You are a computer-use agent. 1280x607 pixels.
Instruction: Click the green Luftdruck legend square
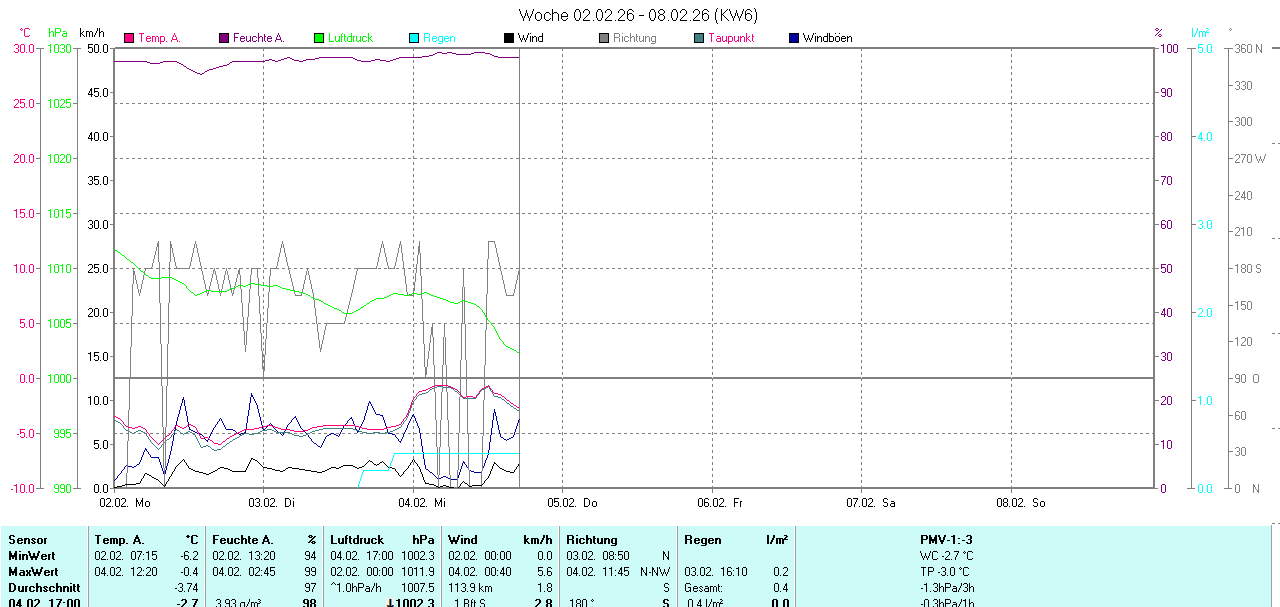pyautogui.click(x=319, y=38)
